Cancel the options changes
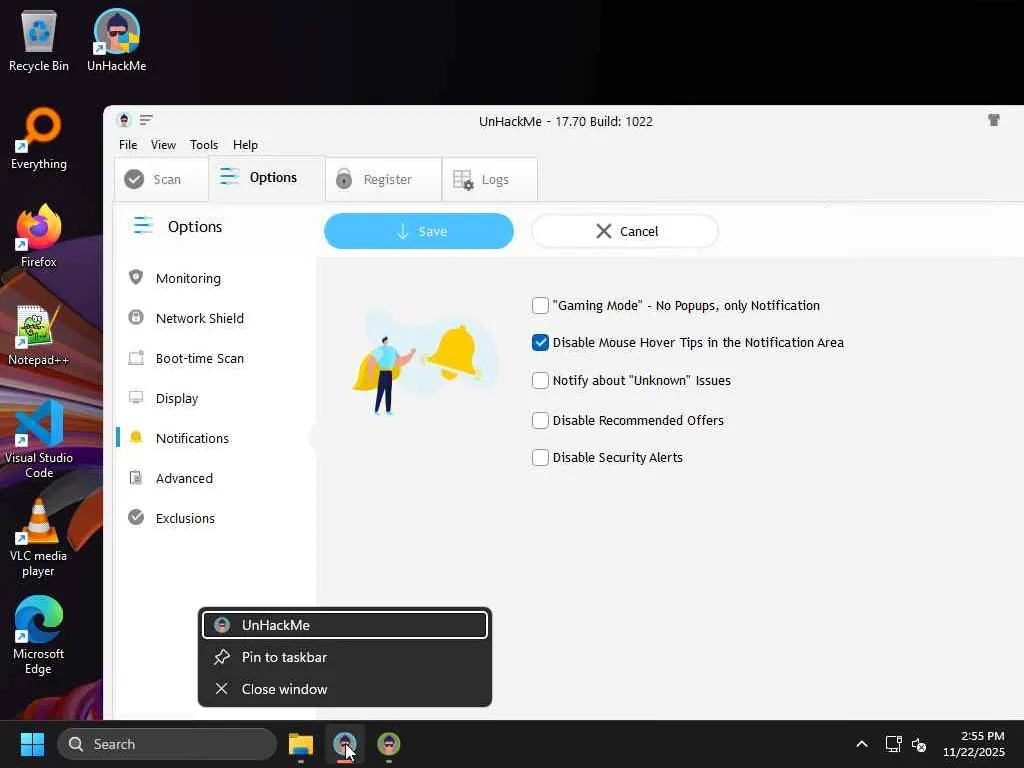Viewport: 1024px width, 768px height. tap(625, 231)
